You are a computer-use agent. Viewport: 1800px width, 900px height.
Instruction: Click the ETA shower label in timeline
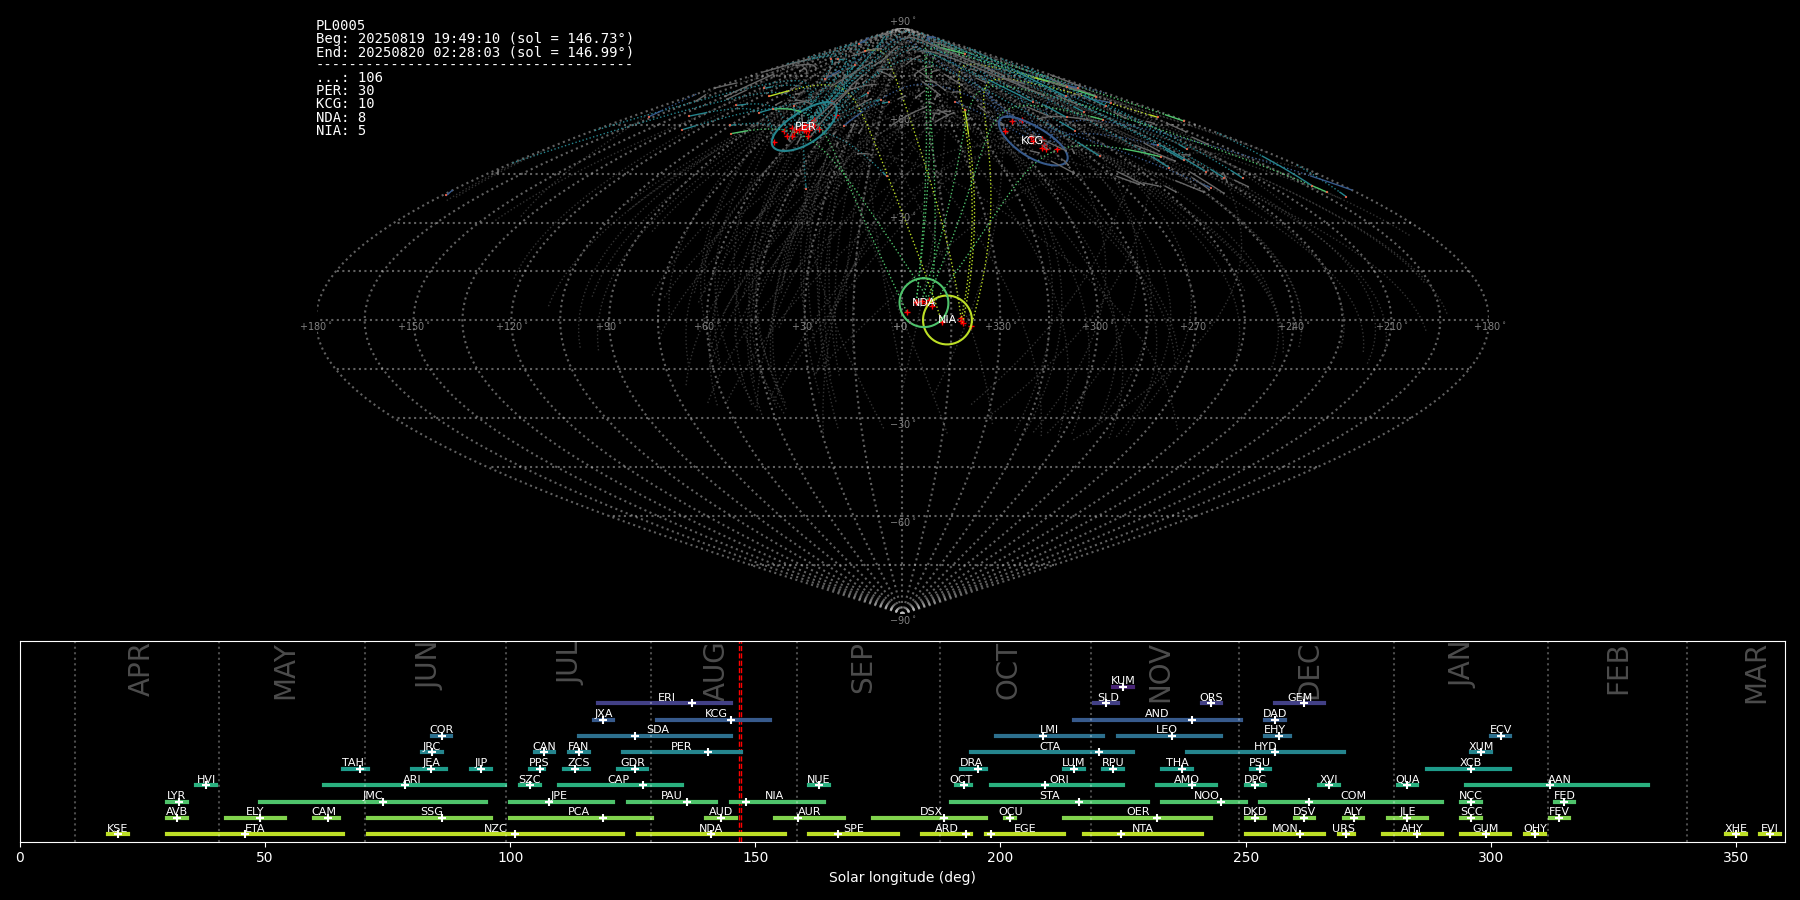coord(255,829)
